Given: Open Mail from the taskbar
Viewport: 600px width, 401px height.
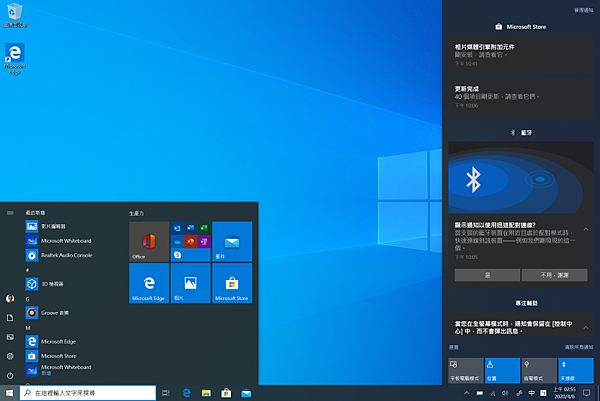Looking at the screenshot, I should 246,393.
